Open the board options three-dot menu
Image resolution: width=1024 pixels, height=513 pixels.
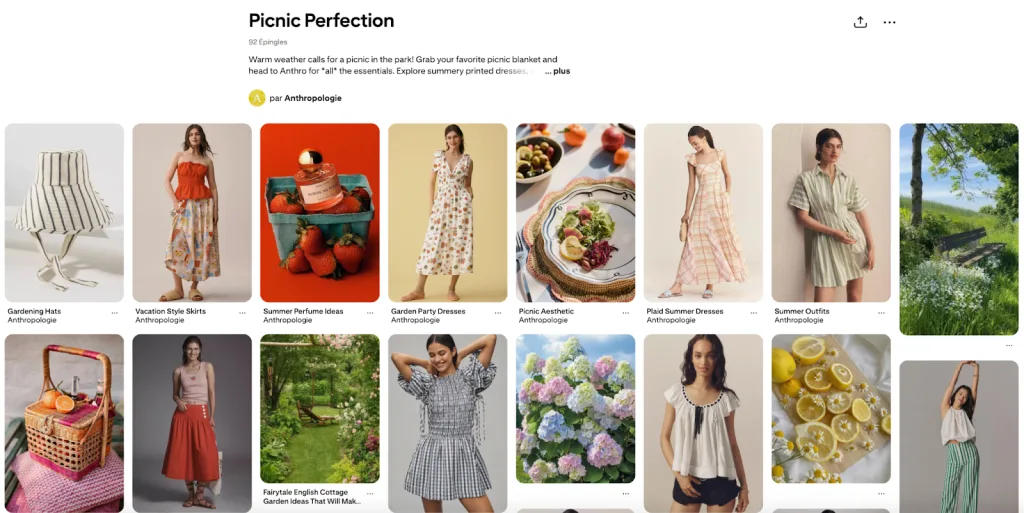click(x=889, y=22)
